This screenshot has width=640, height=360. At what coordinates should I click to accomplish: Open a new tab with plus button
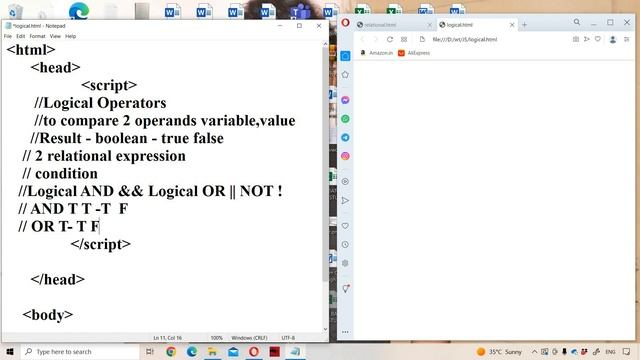coord(524,25)
